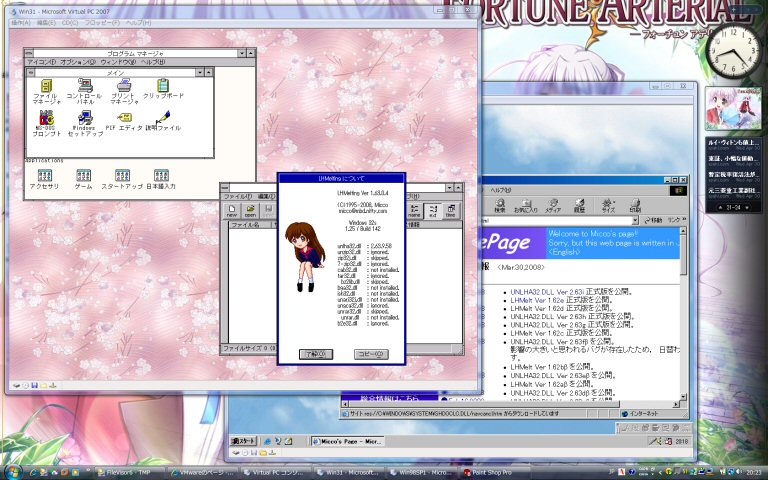Open the 'LHMelt Ver 1.62e' link

click(537, 300)
